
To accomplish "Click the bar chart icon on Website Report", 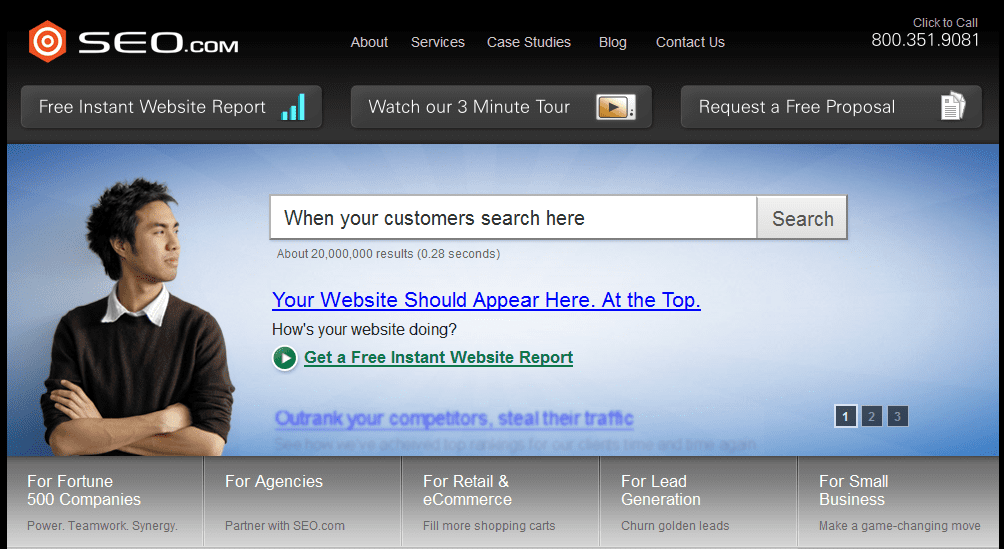I will (293, 107).
